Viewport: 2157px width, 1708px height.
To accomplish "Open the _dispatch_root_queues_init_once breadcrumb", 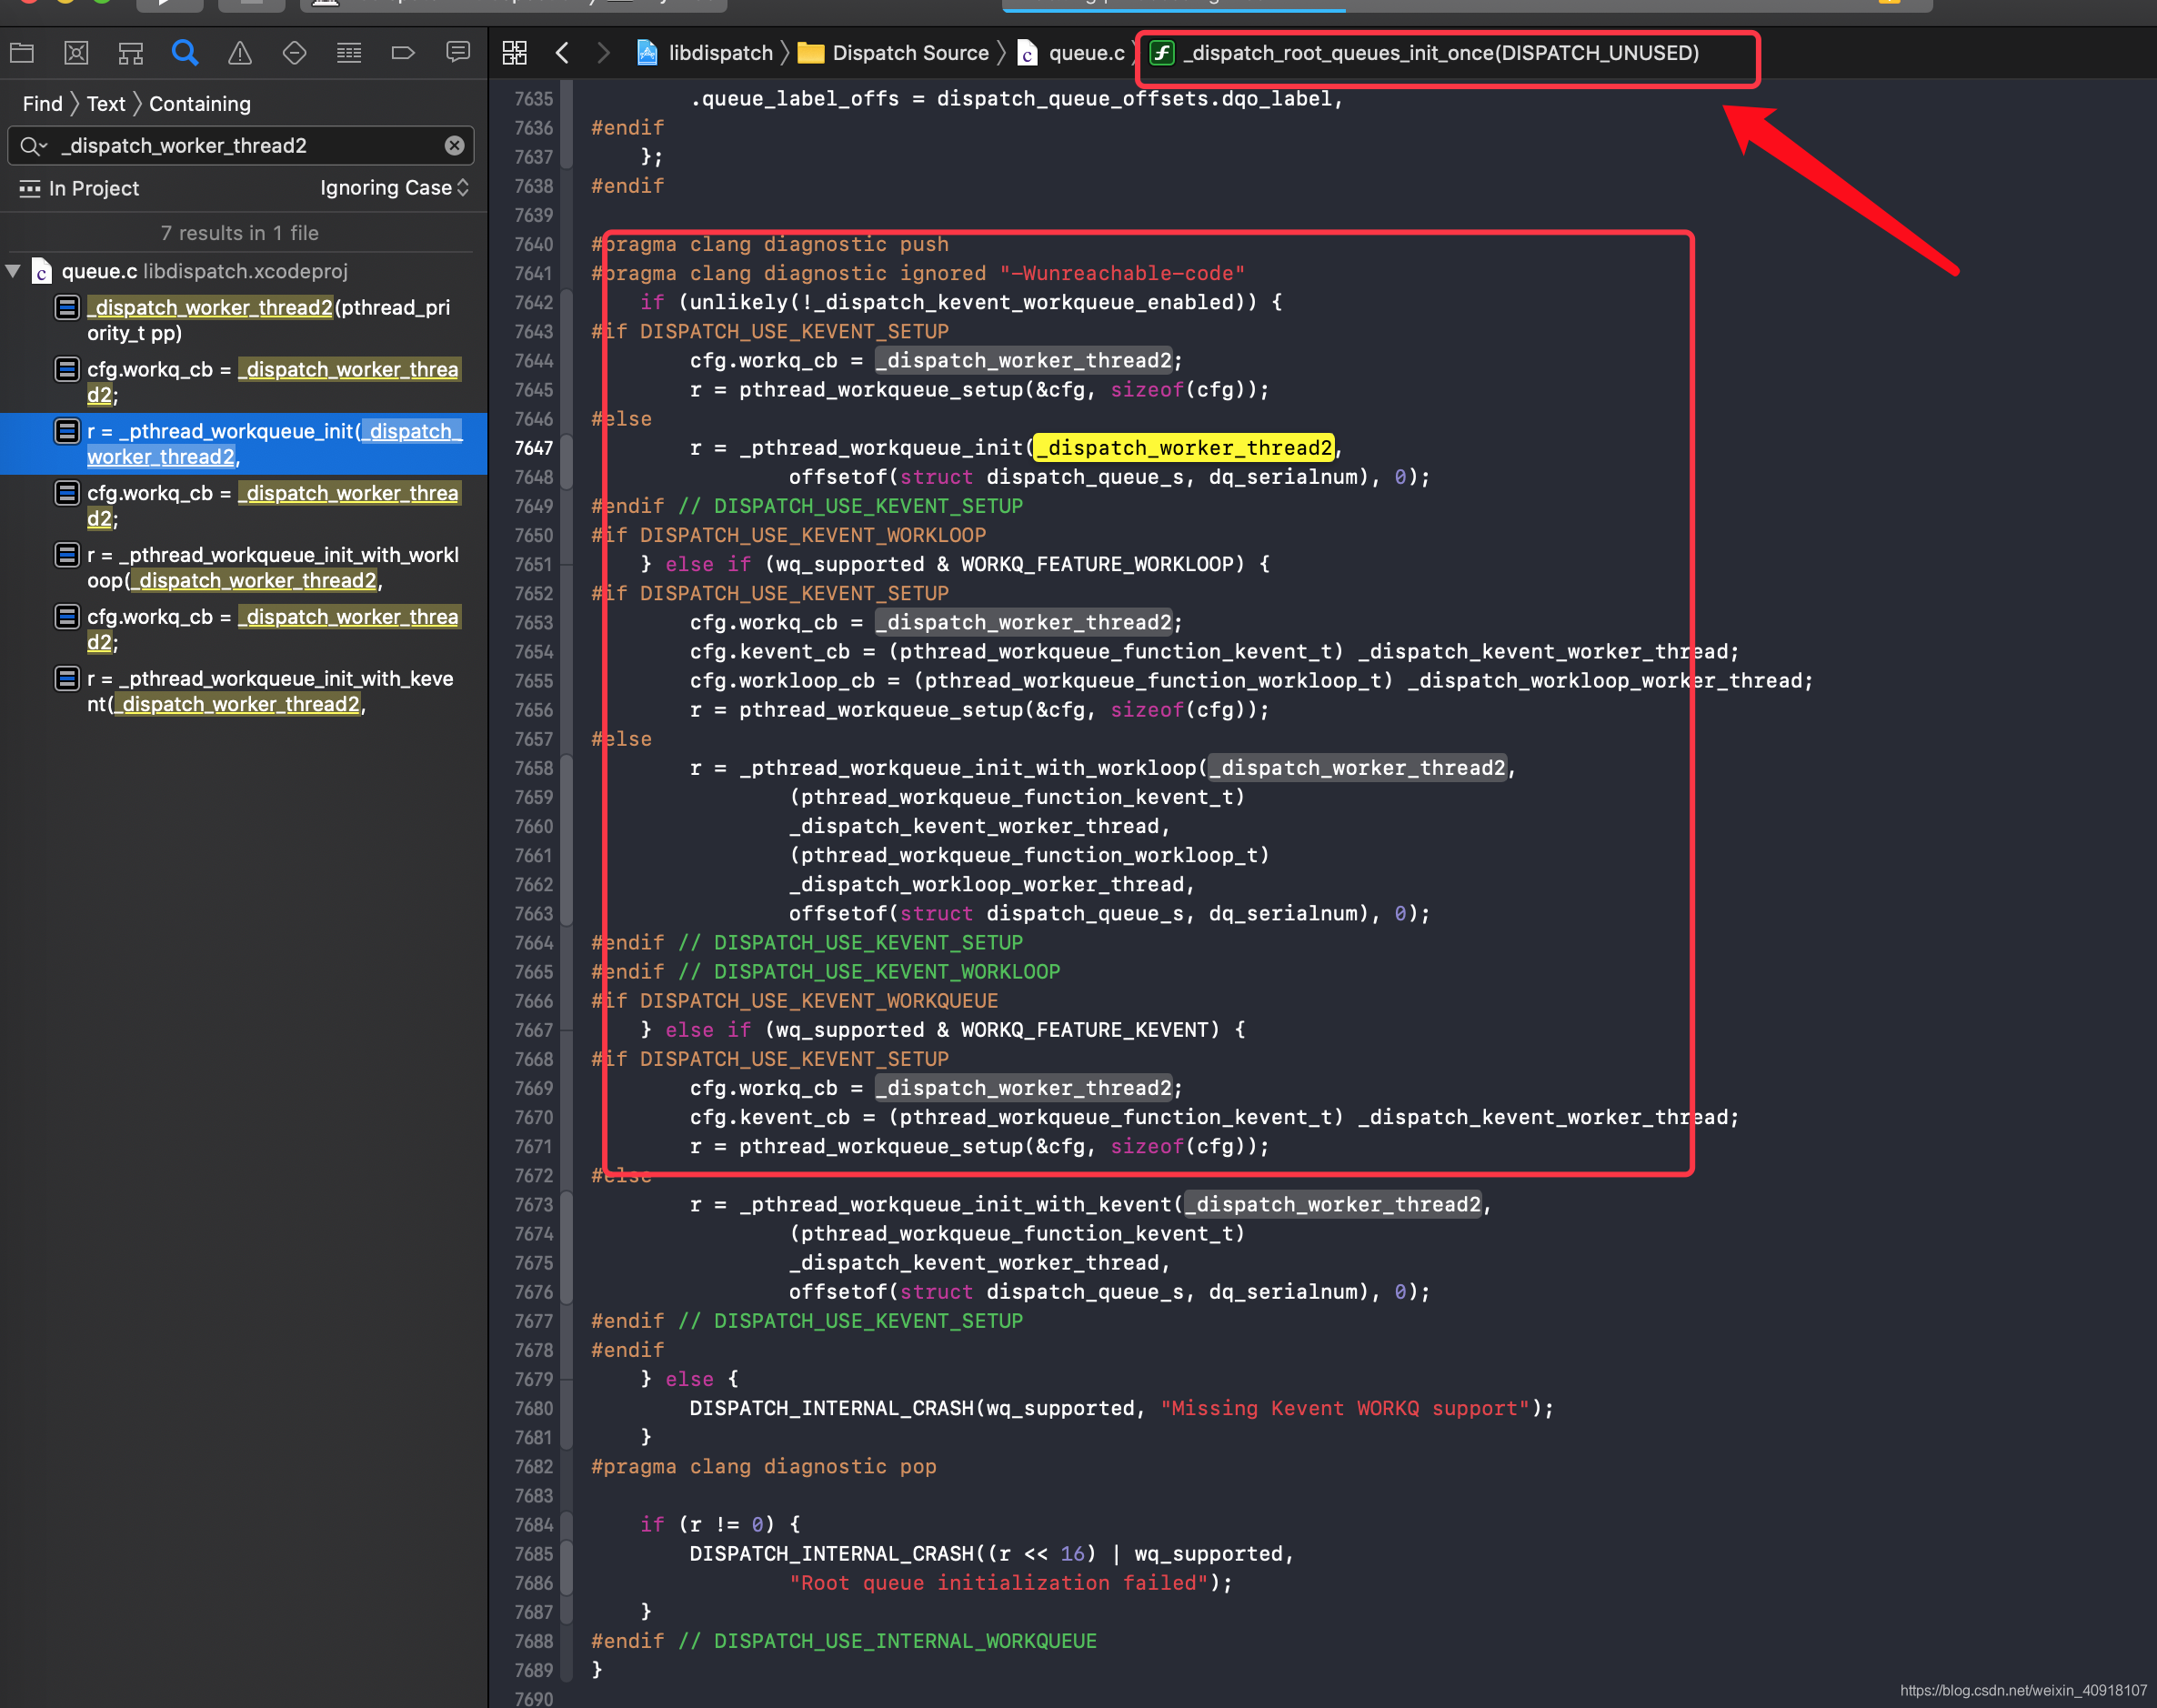I will click(1440, 53).
